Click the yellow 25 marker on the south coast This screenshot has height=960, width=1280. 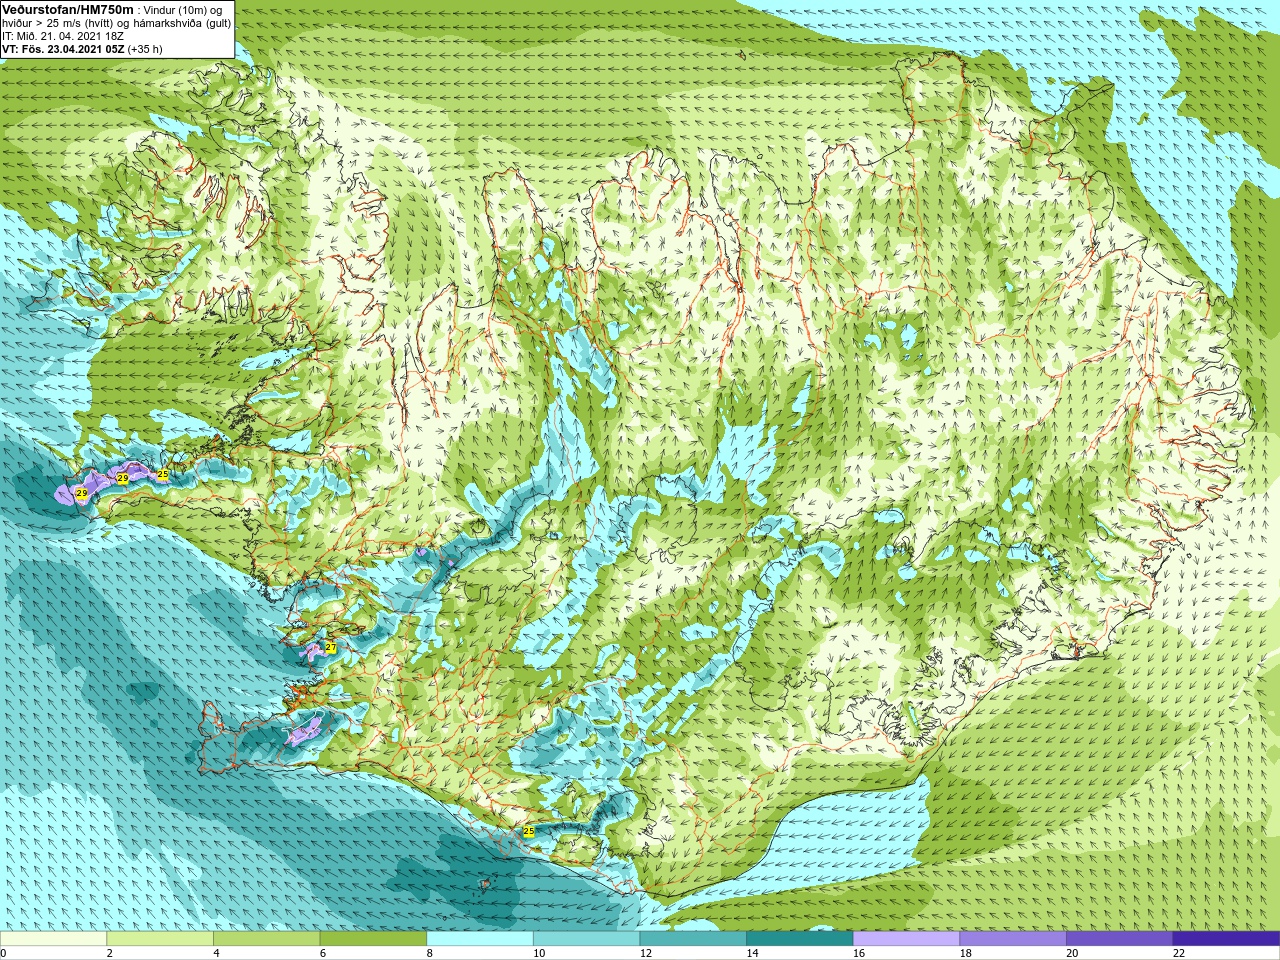pos(529,831)
